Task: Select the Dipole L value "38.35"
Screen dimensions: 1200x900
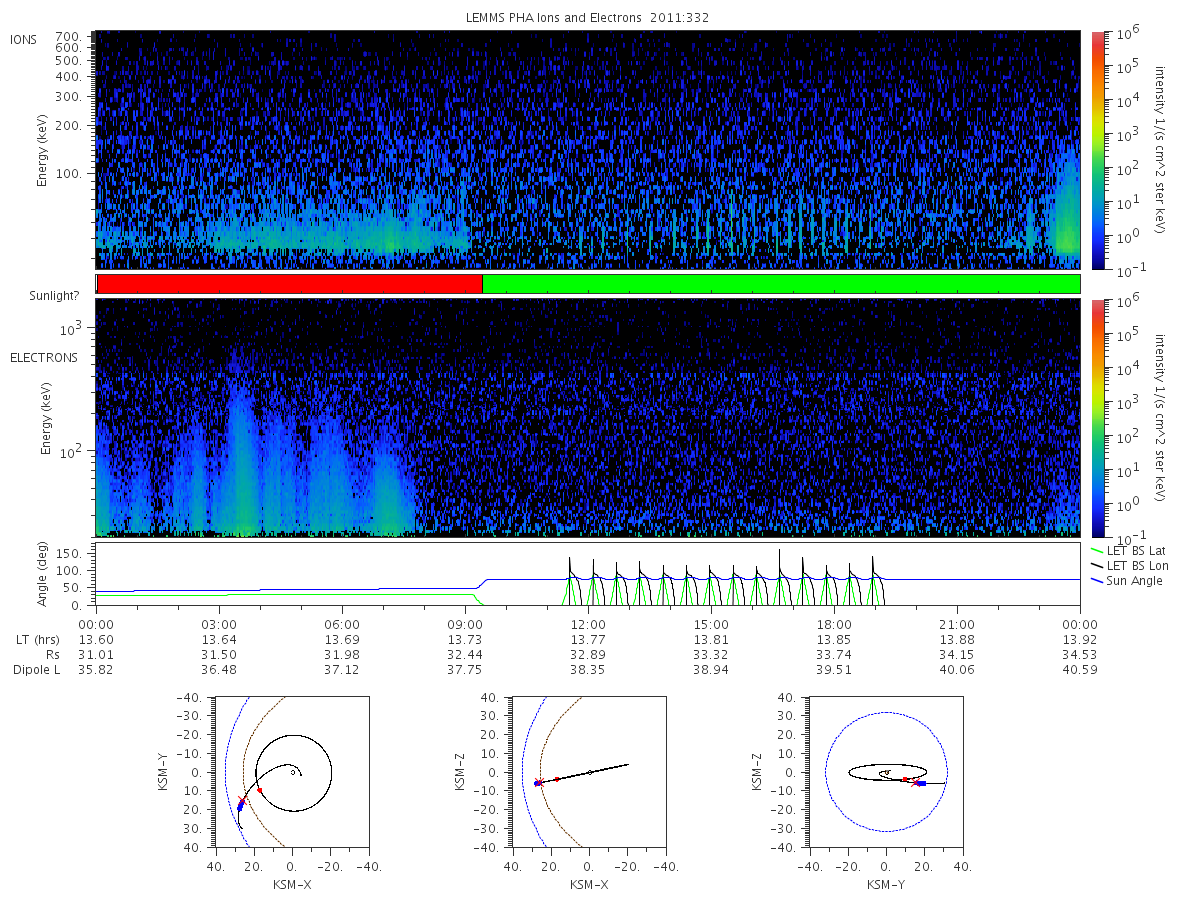Action: [x=588, y=670]
